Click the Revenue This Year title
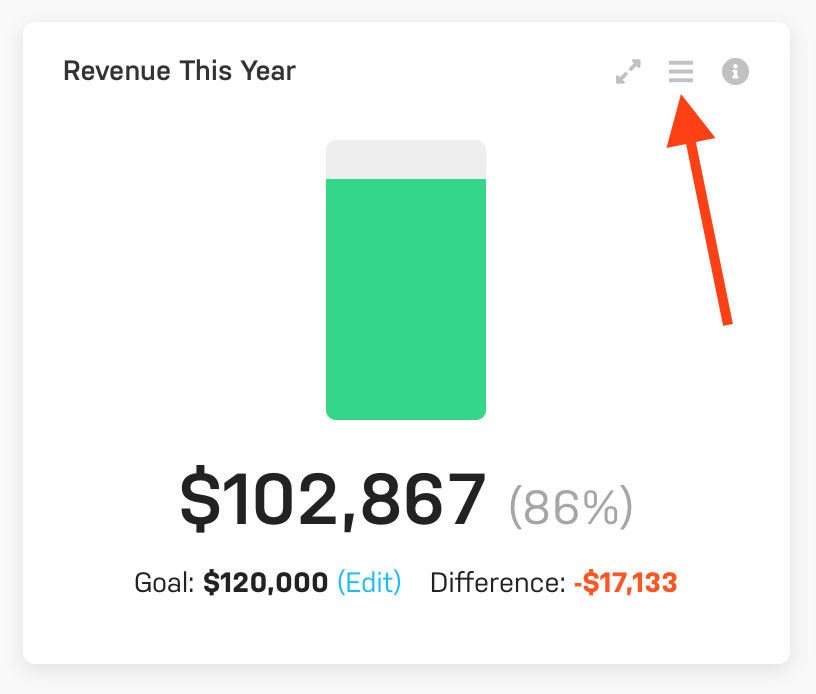Screen dimensions: 816x694 180,71
